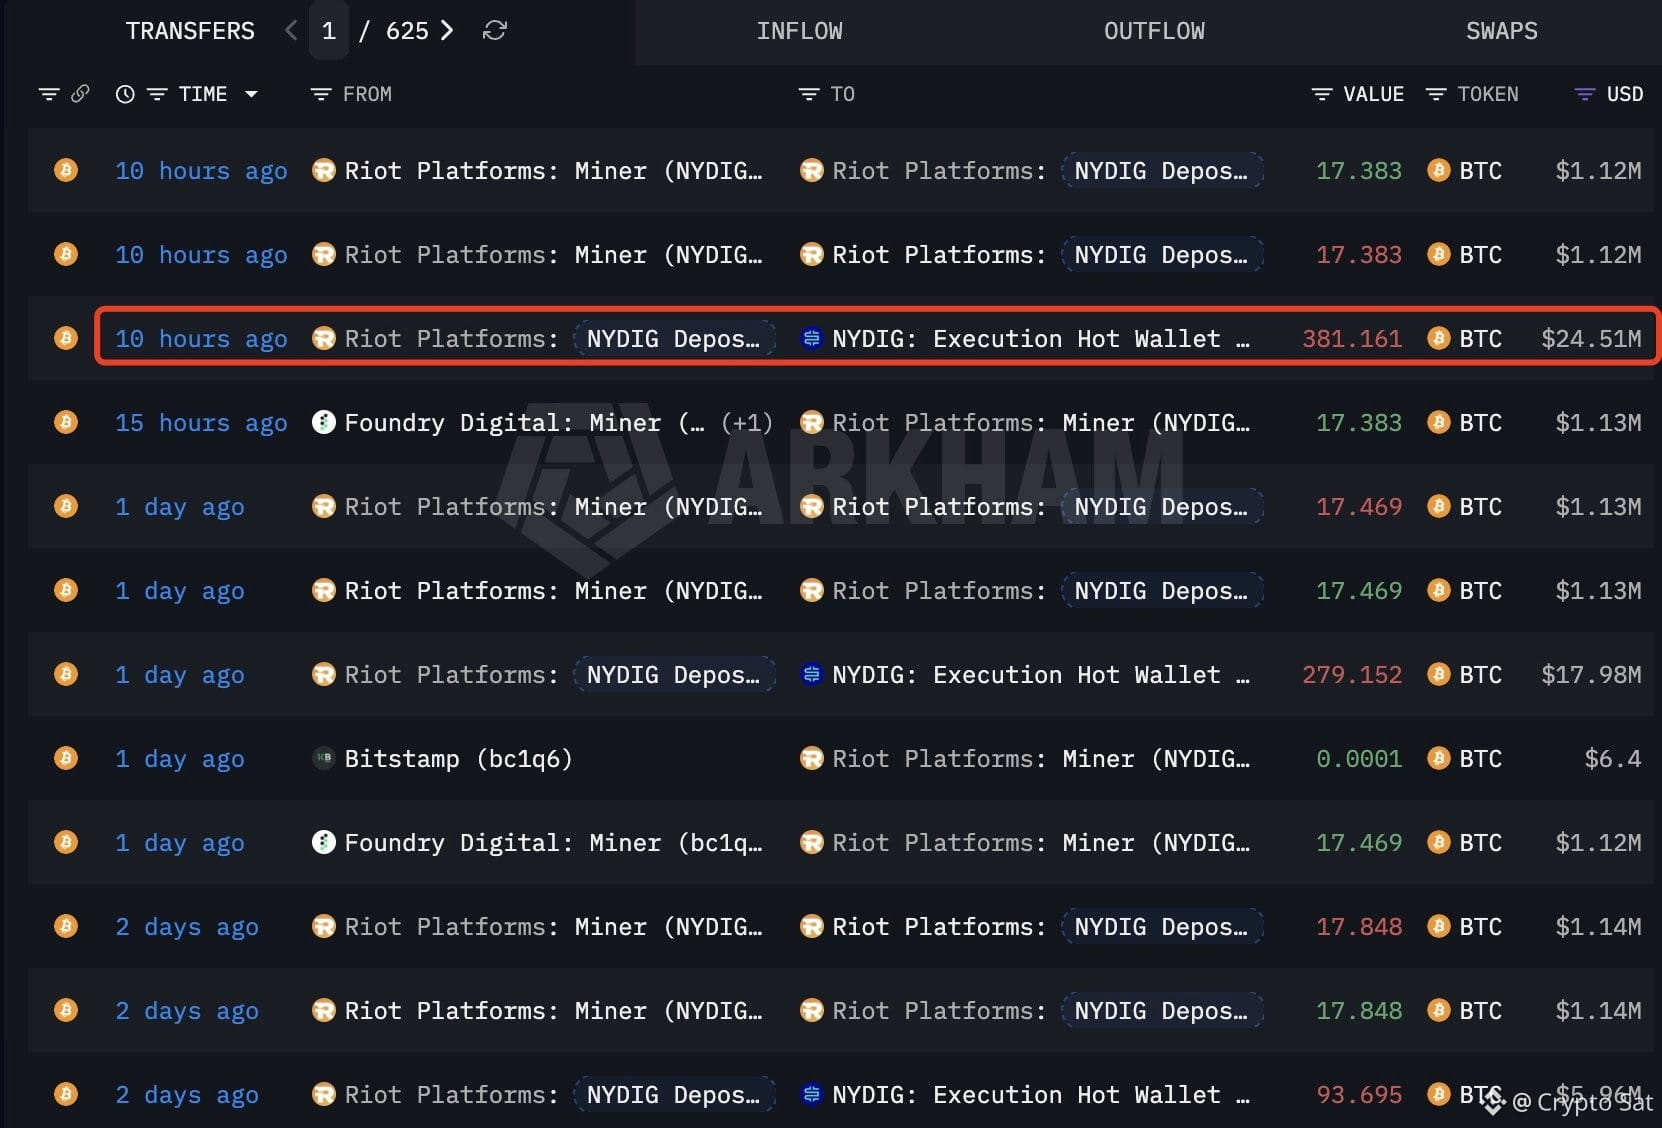
Task: Click the Foundry logo in the 1 day ago Foundry row
Action: (x=323, y=842)
